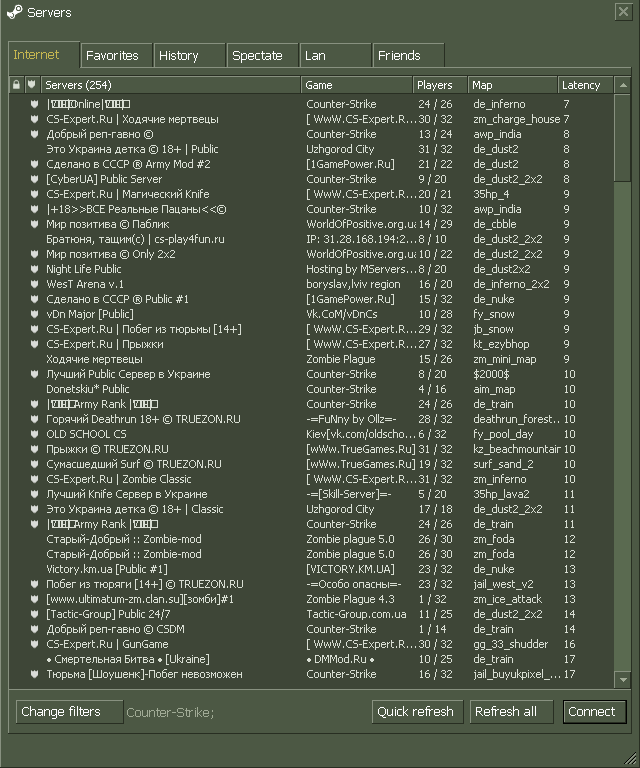Open the Friends tab

tap(408, 55)
